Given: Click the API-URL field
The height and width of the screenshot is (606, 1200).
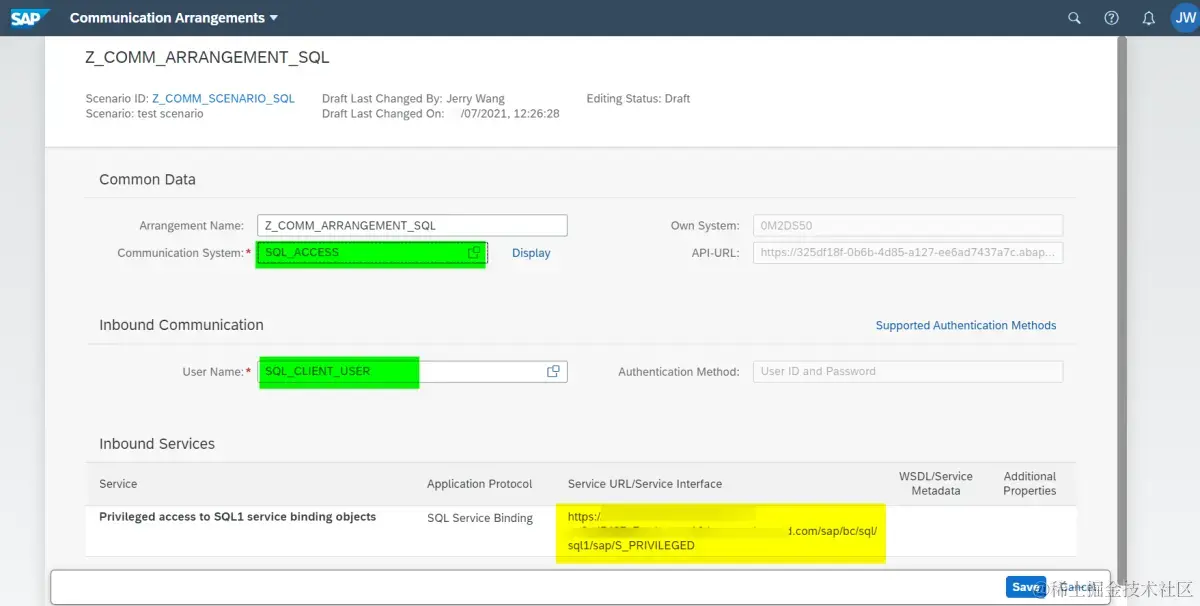Looking at the screenshot, I should click(x=908, y=253).
